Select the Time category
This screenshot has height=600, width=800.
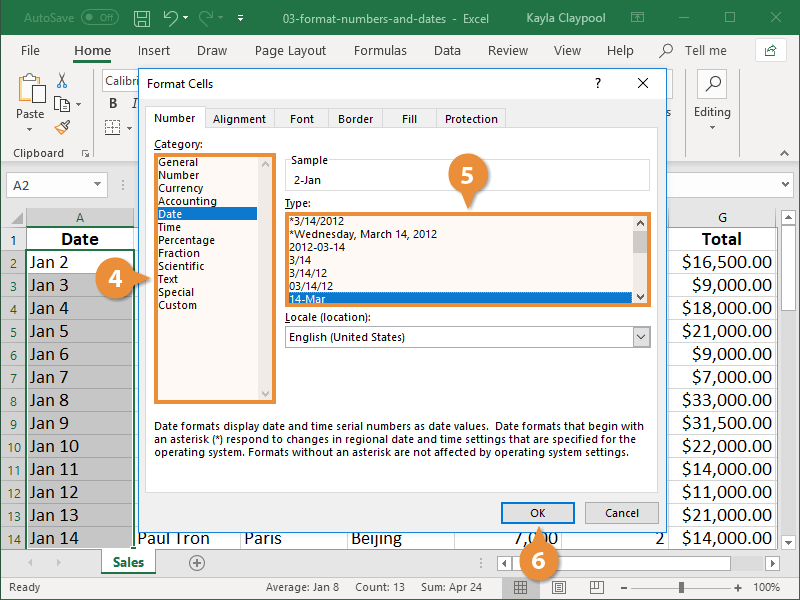169,227
